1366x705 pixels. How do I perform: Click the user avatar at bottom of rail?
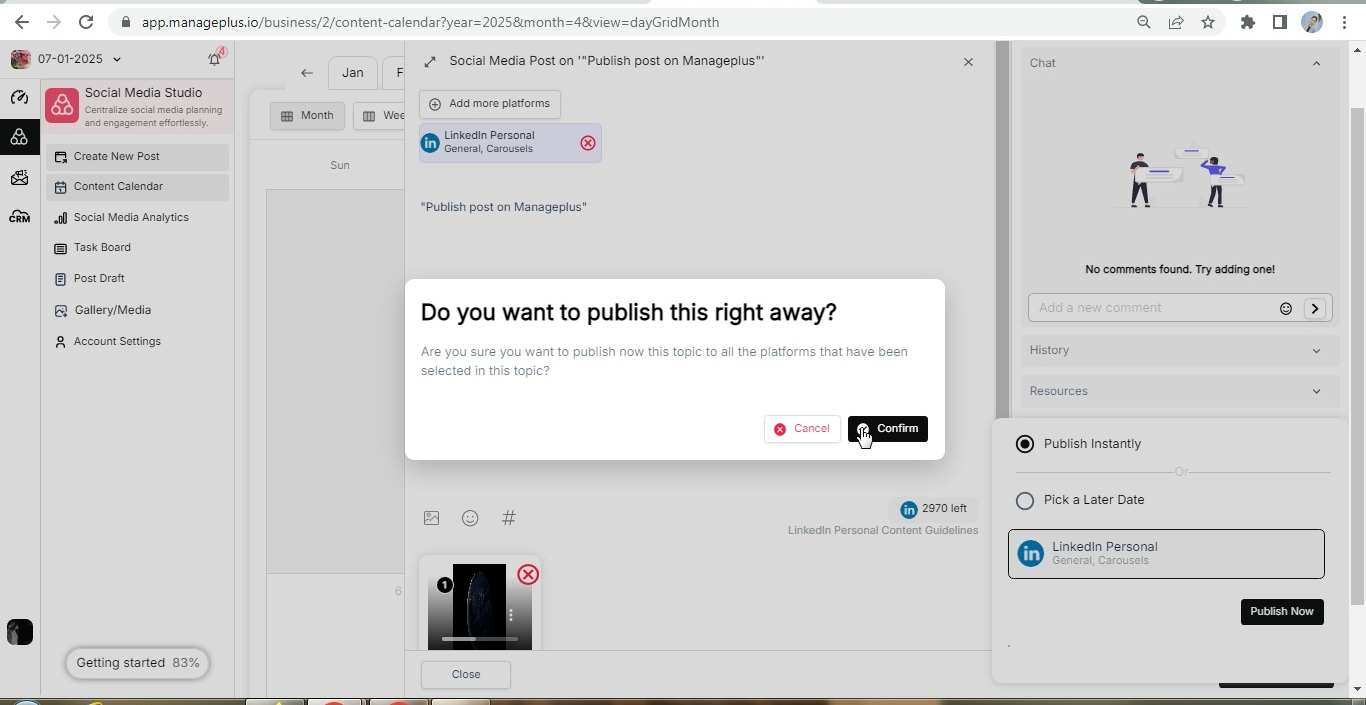[20, 632]
